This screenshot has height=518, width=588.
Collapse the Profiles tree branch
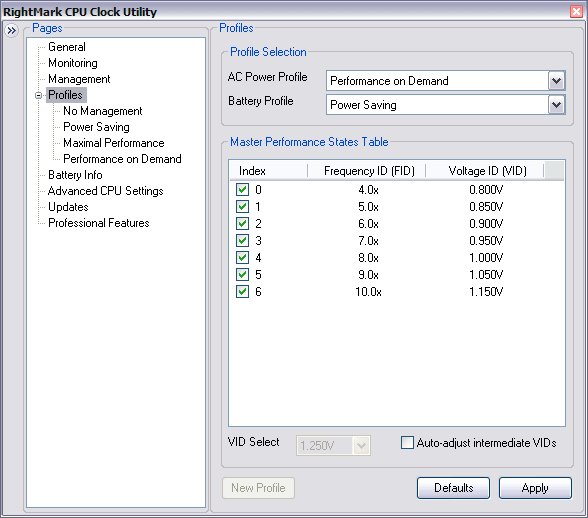(38, 95)
